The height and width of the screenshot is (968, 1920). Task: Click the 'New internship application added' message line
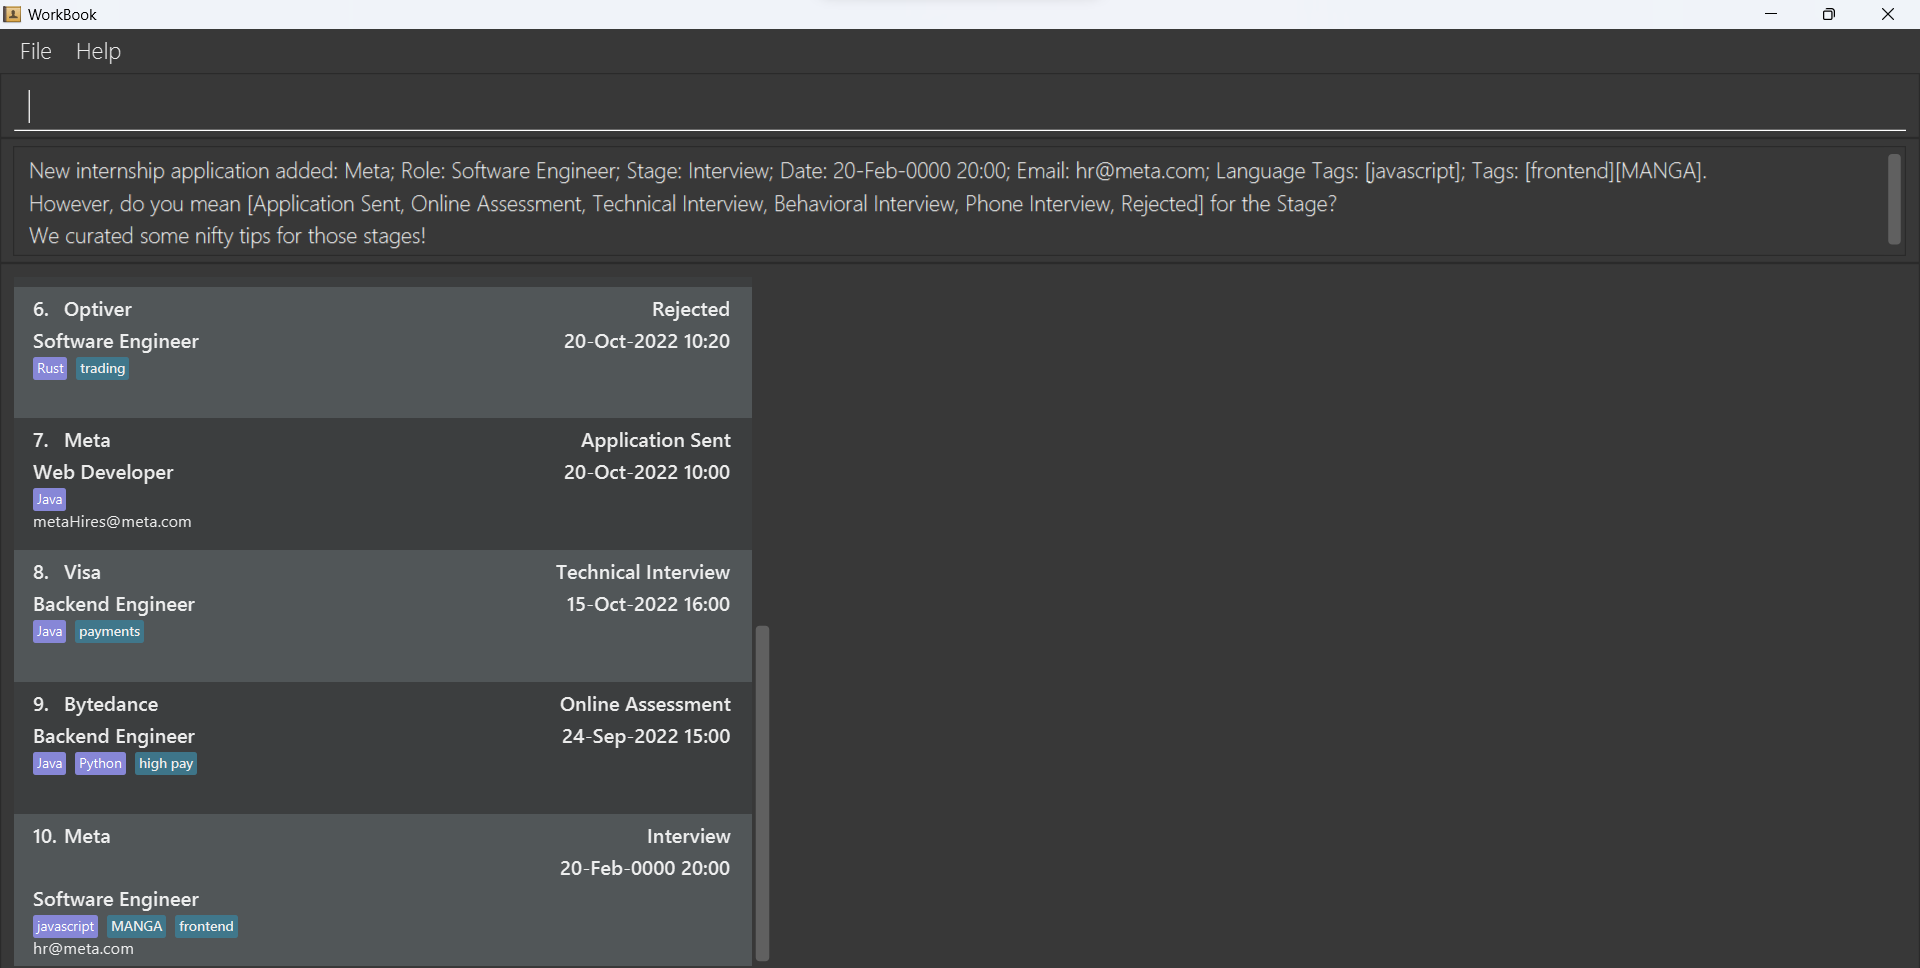(x=867, y=171)
